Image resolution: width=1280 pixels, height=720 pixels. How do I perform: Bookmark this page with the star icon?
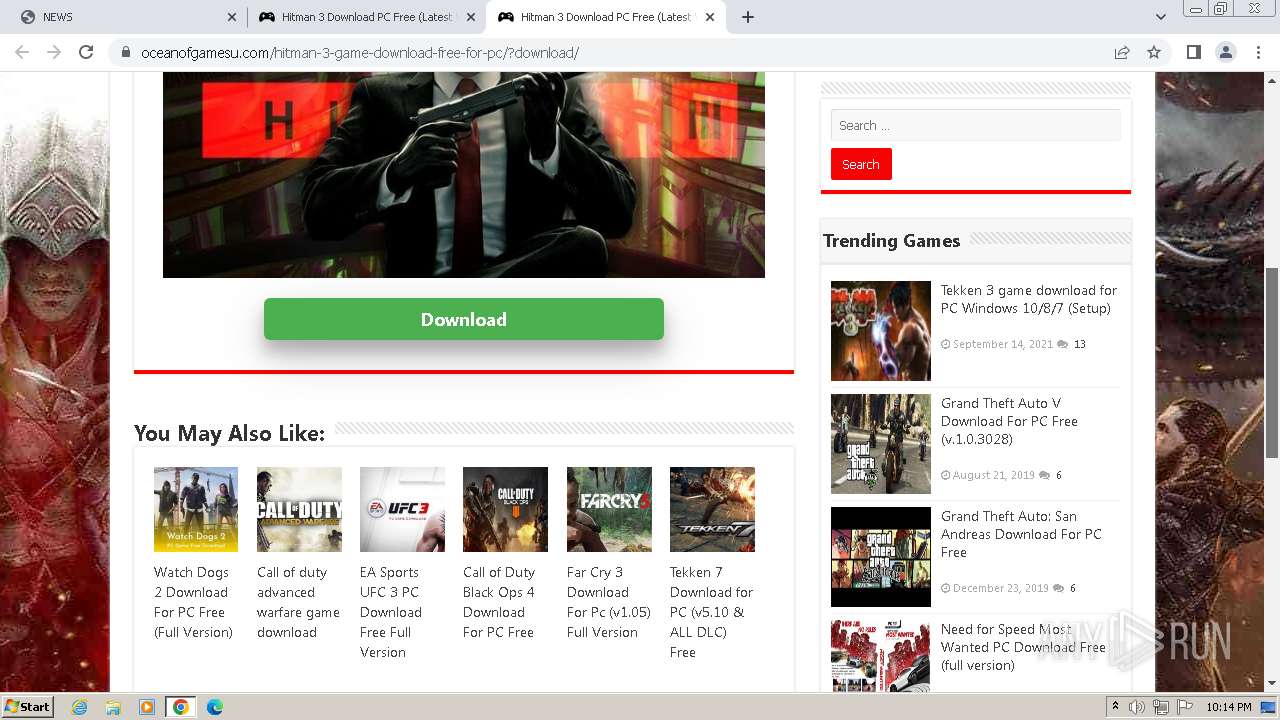[x=1154, y=52]
